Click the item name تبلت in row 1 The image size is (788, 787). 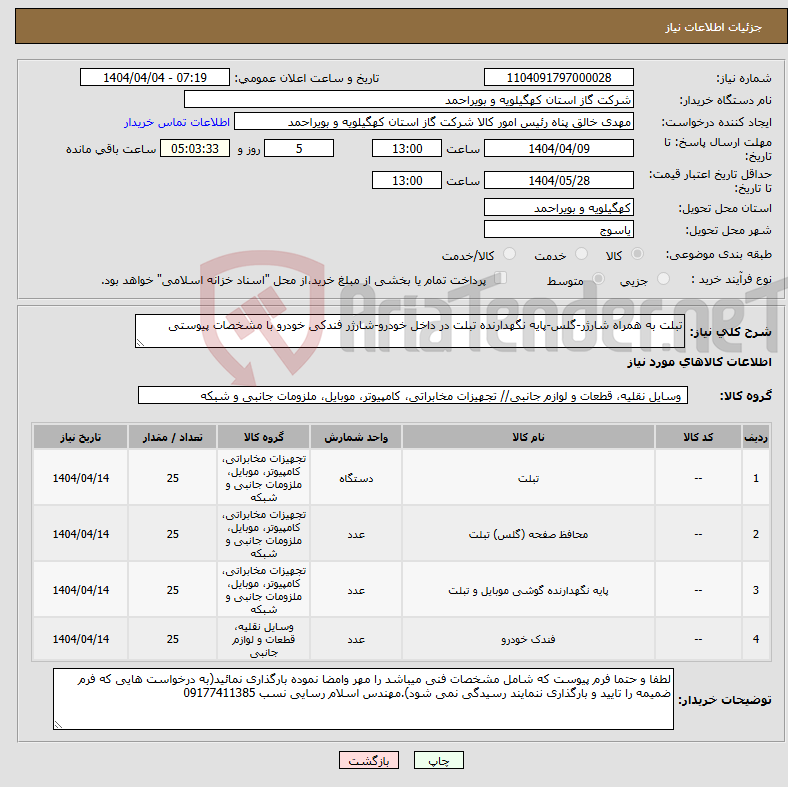point(528,478)
